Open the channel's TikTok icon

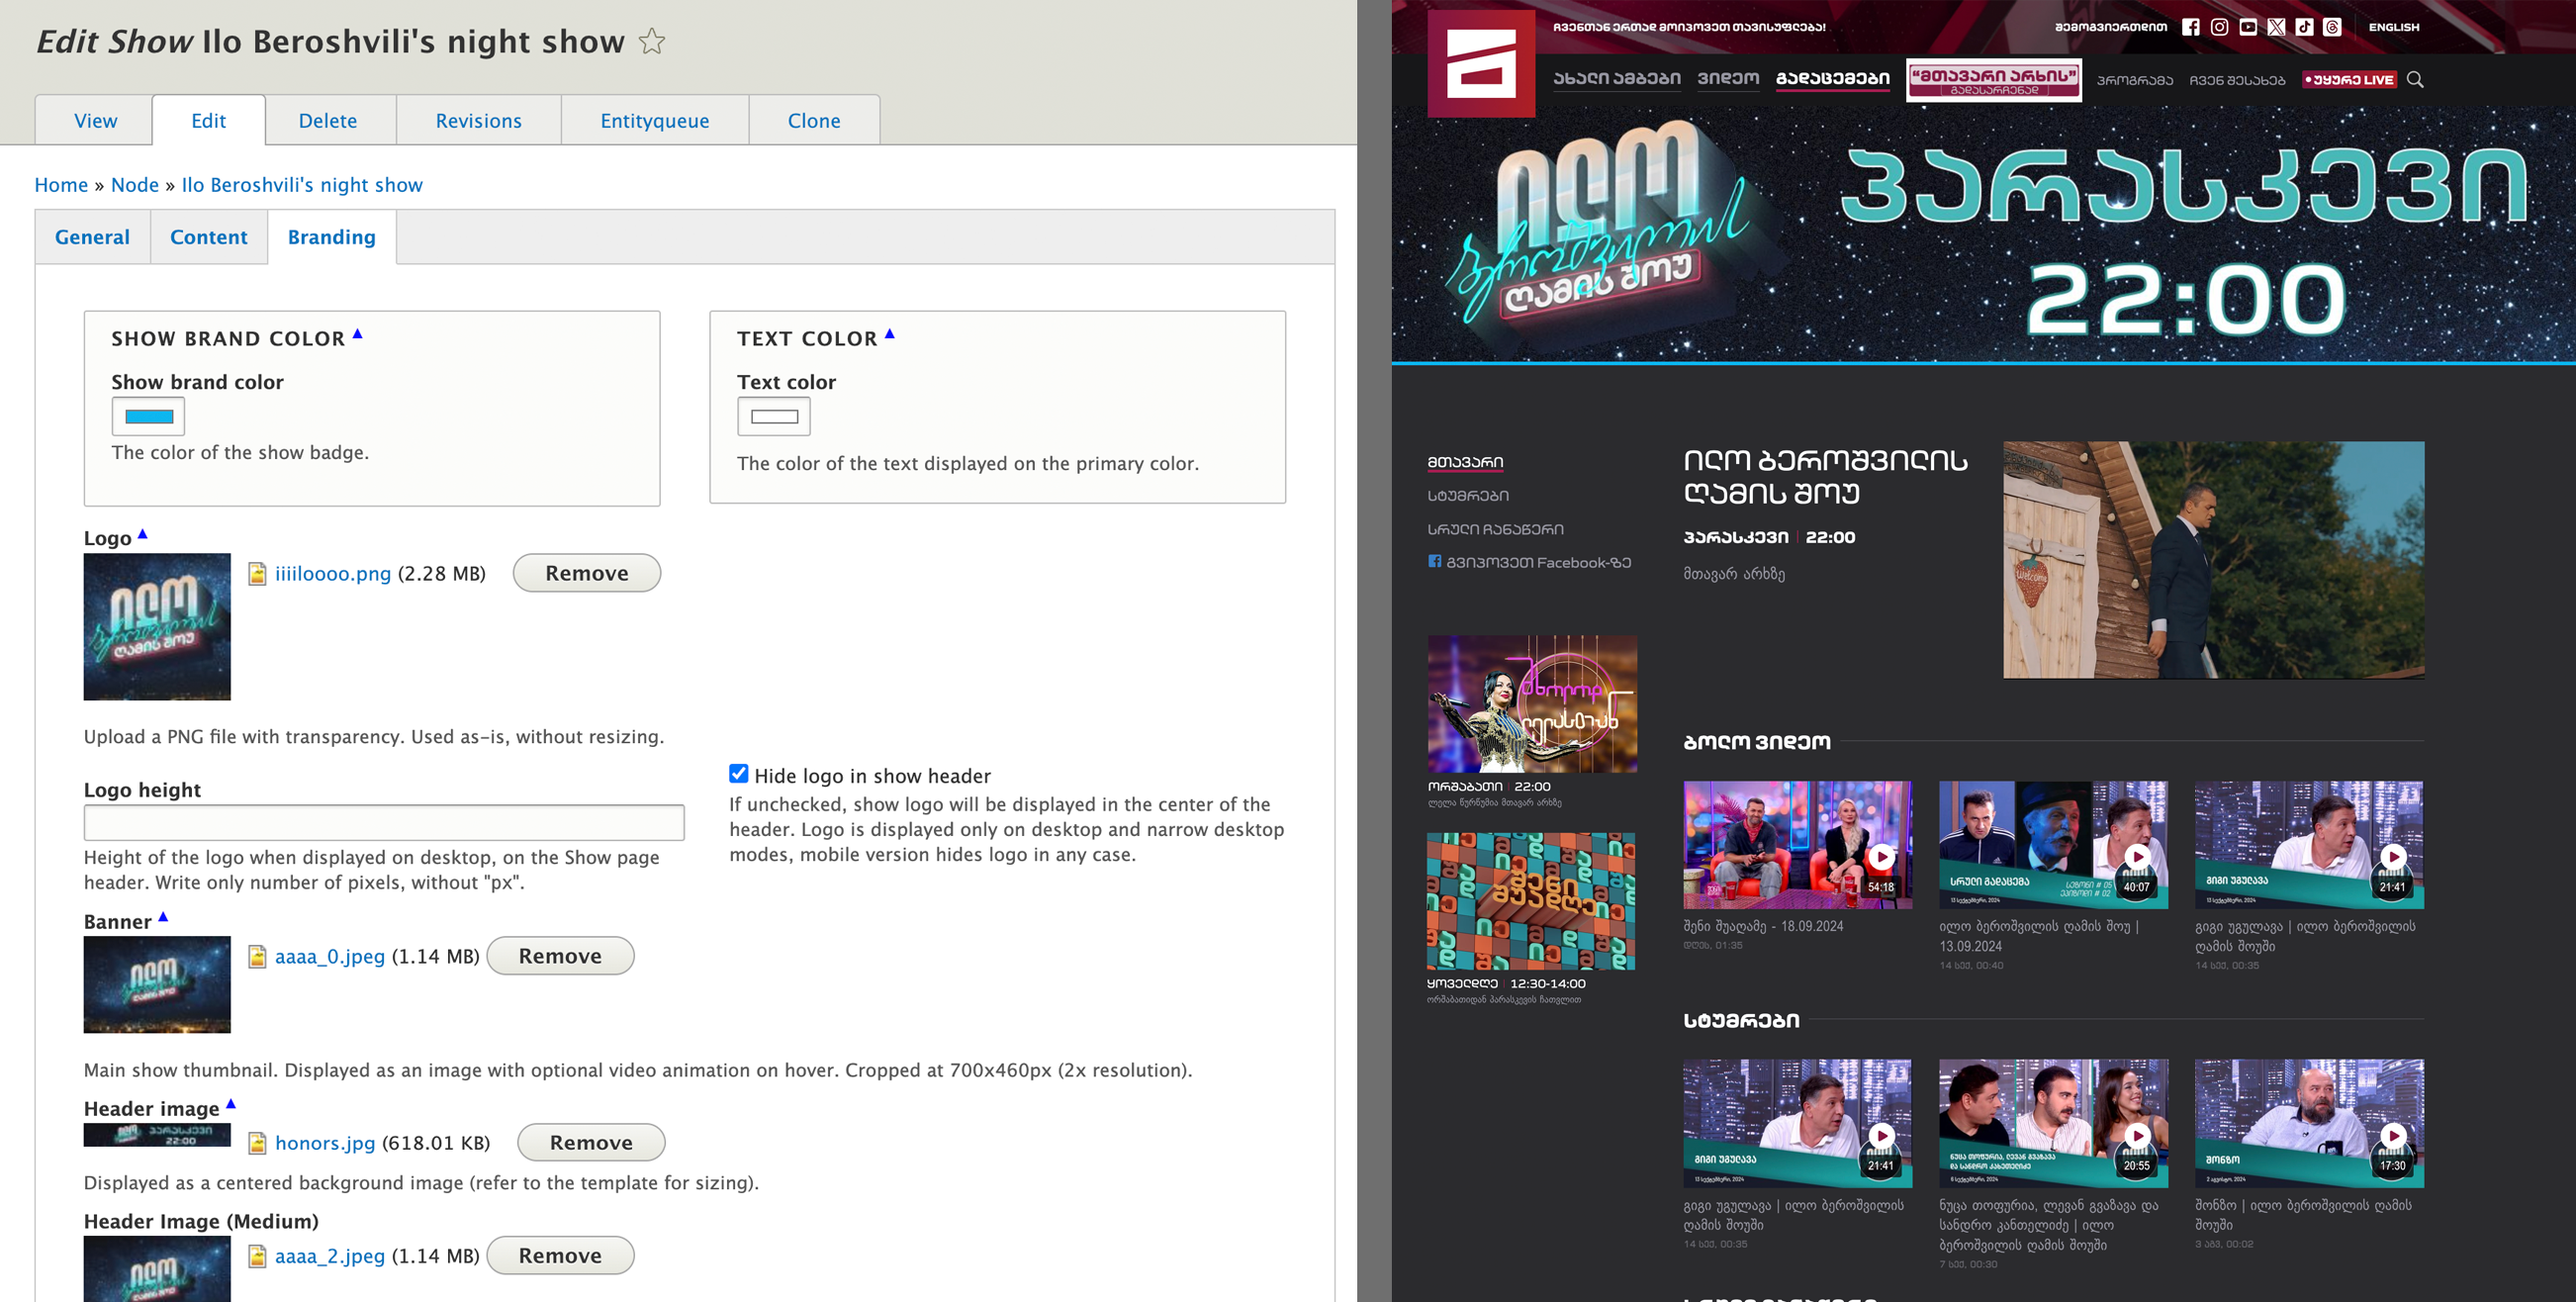point(2304,27)
